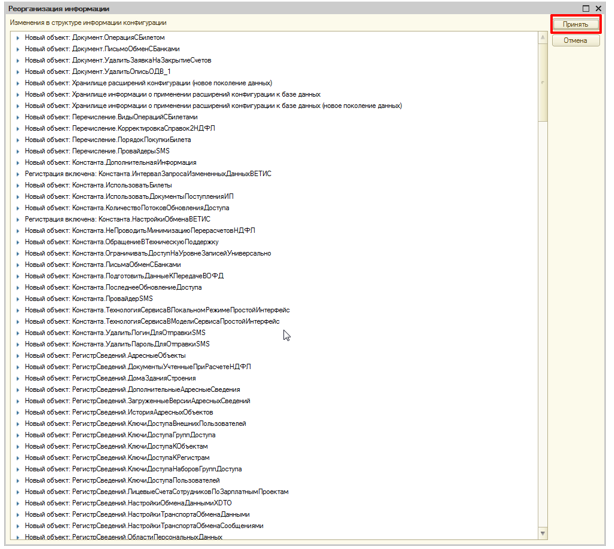614x549 pixels.
Task: Expand the Перечисление.ПровайдерыSMS node
Action: pyautogui.click(x=19, y=150)
